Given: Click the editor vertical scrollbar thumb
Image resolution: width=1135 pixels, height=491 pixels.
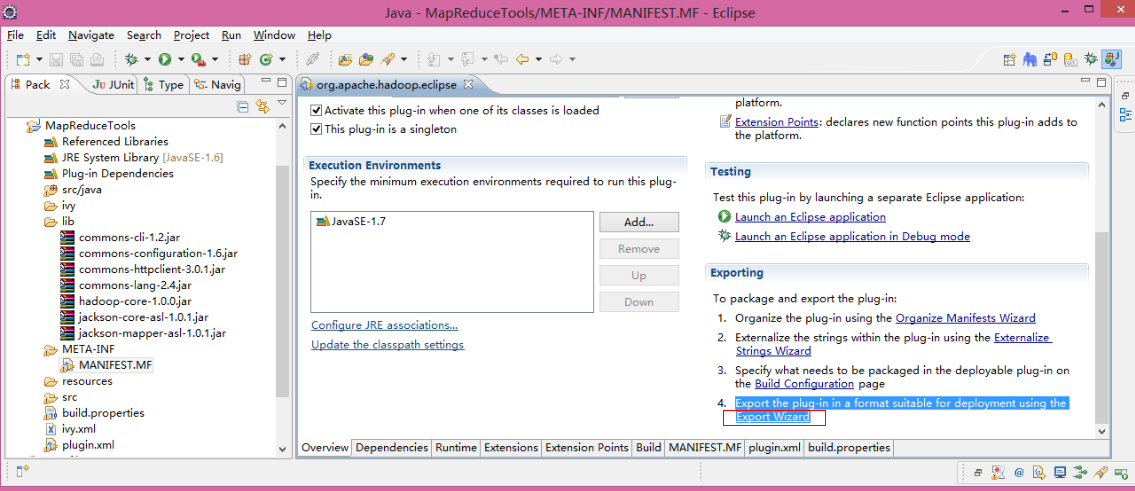Looking at the screenshot, I should 1102,327.
